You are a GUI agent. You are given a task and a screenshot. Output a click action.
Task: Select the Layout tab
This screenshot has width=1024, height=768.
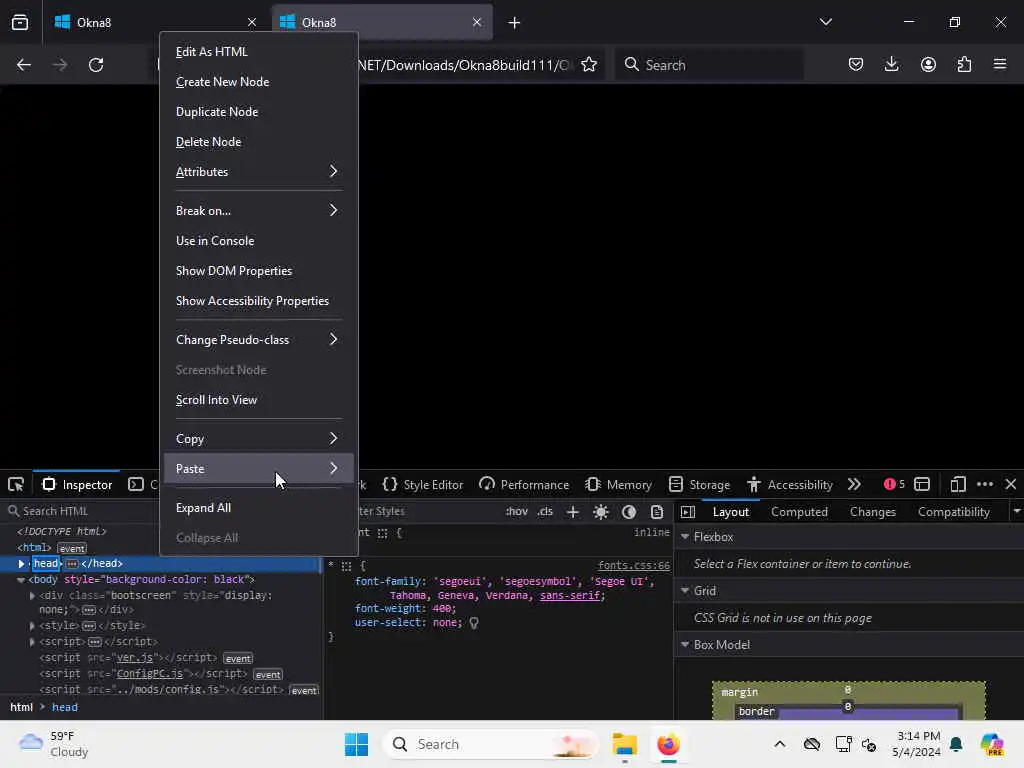(x=730, y=512)
